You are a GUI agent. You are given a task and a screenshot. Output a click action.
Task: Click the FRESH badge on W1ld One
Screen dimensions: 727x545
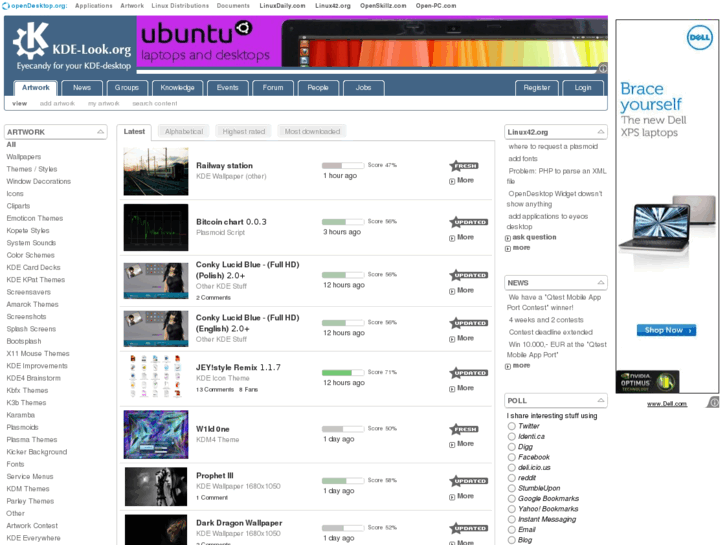tap(464, 430)
